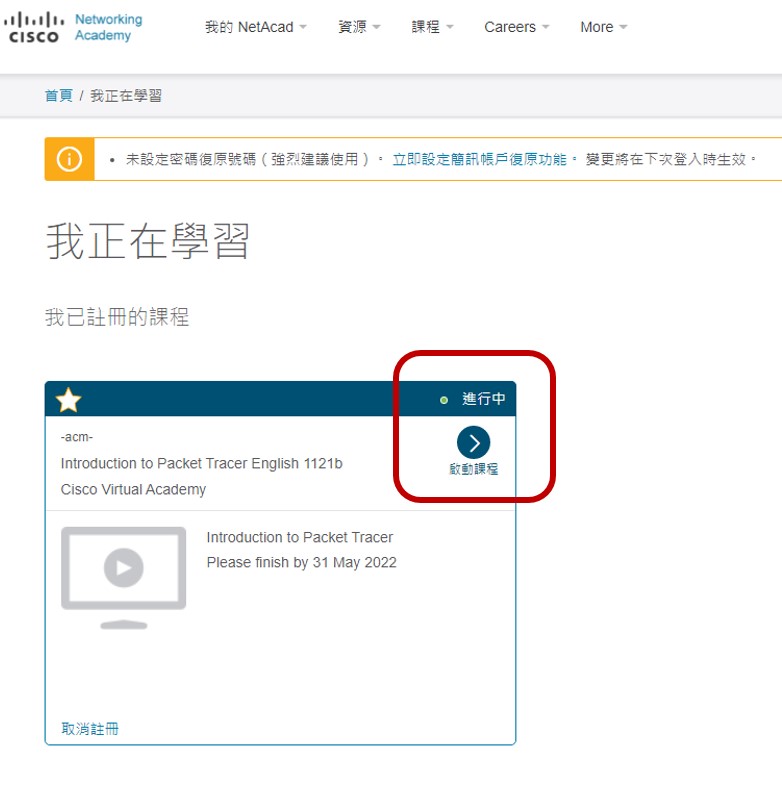The image size is (782, 798).
Task: Open 立即設定簡訊帳戶復原功能 link
Action: pos(479,160)
